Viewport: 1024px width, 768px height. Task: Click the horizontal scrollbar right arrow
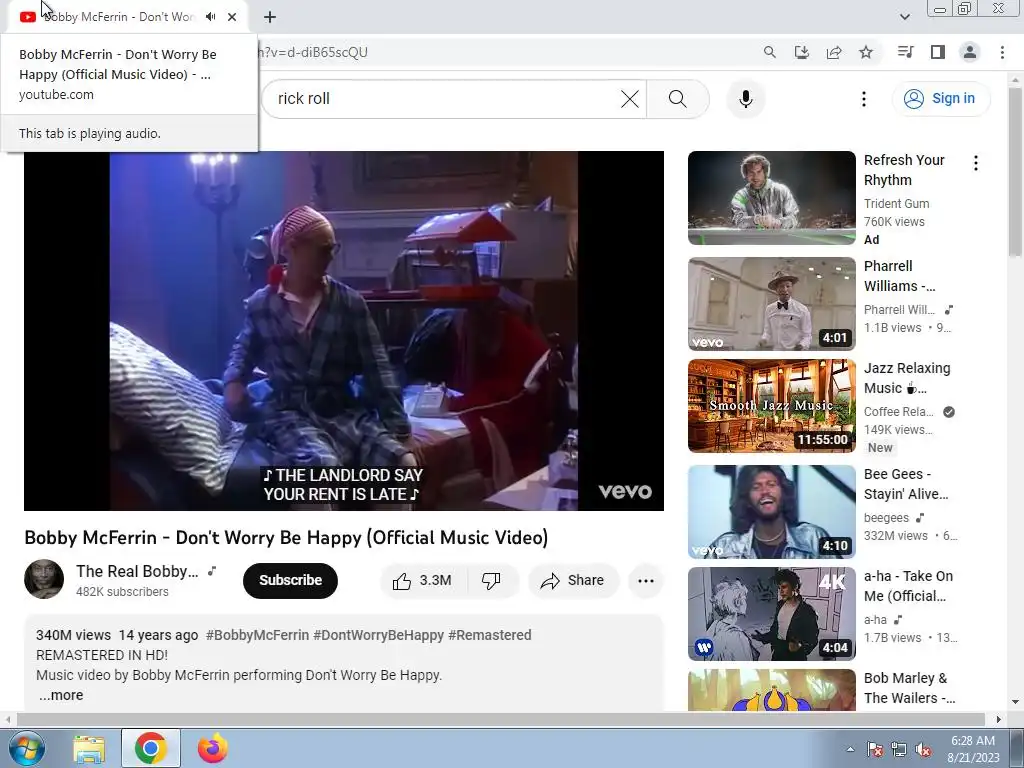tap(999, 719)
